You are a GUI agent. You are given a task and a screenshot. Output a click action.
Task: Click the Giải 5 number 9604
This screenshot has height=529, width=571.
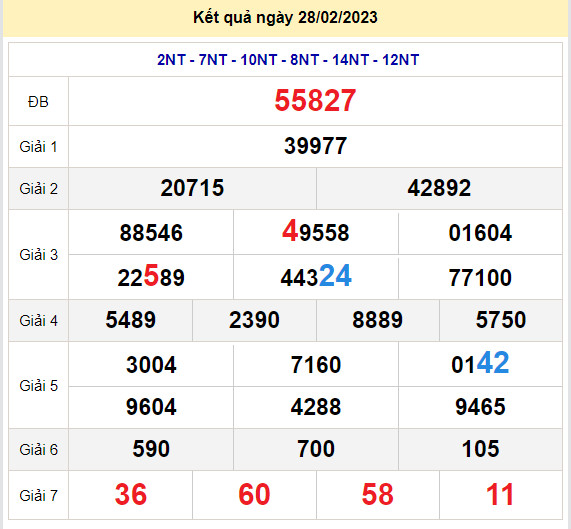coord(151,407)
